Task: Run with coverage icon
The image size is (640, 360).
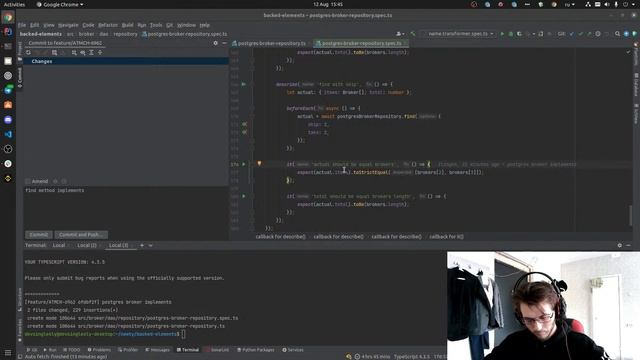Action: click(519, 34)
